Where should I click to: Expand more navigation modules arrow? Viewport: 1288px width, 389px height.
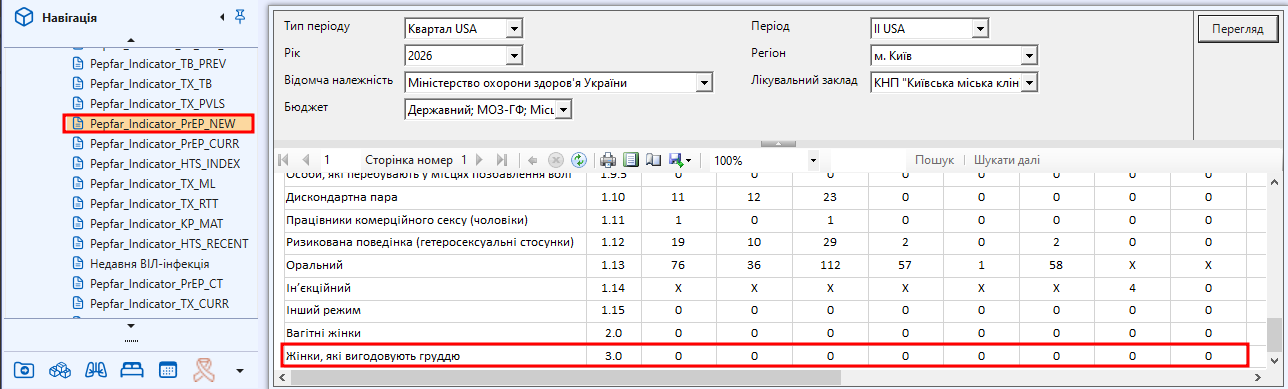pos(239,371)
